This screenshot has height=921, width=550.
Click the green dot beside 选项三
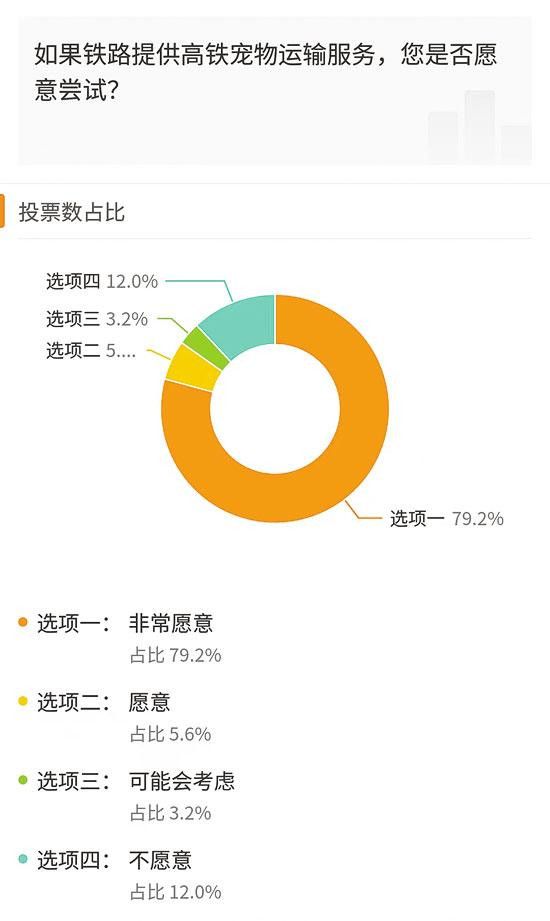(x=23, y=780)
